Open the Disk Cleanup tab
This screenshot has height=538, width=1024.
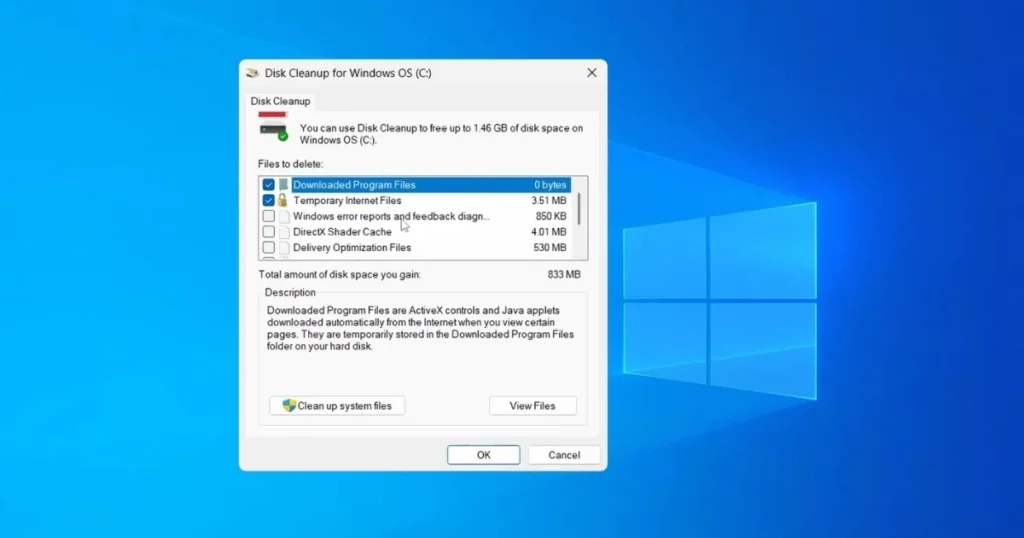tap(280, 101)
